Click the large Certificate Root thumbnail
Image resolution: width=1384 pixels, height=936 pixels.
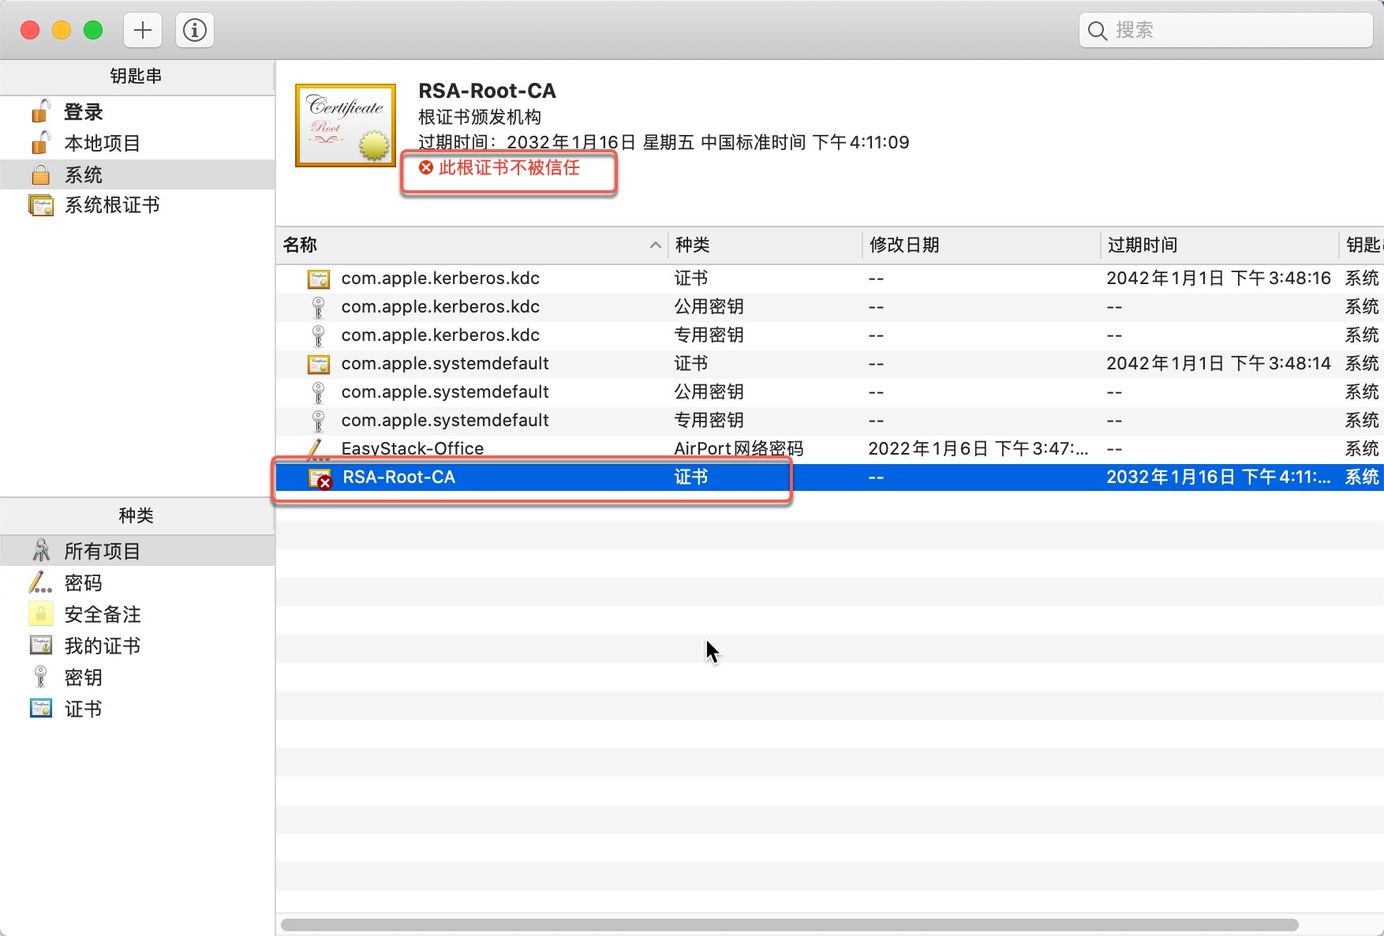[346, 126]
